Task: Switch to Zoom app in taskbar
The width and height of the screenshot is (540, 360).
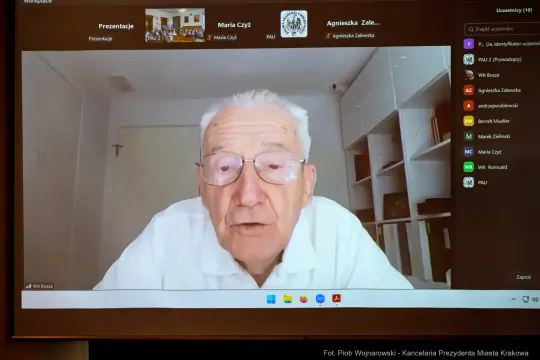Action: (x=320, y=299)
